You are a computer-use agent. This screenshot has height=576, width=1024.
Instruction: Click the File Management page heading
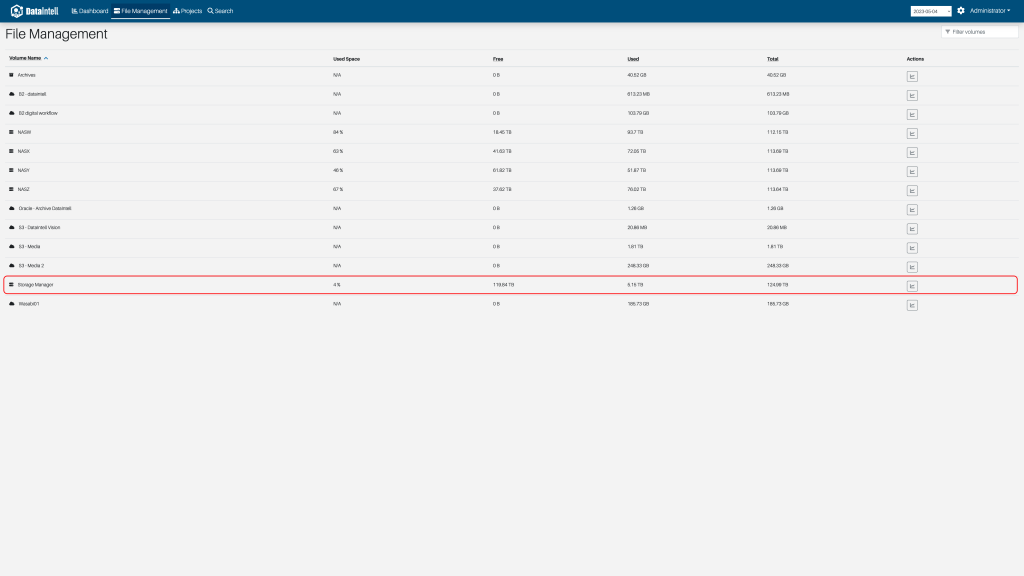coord(56,34)
